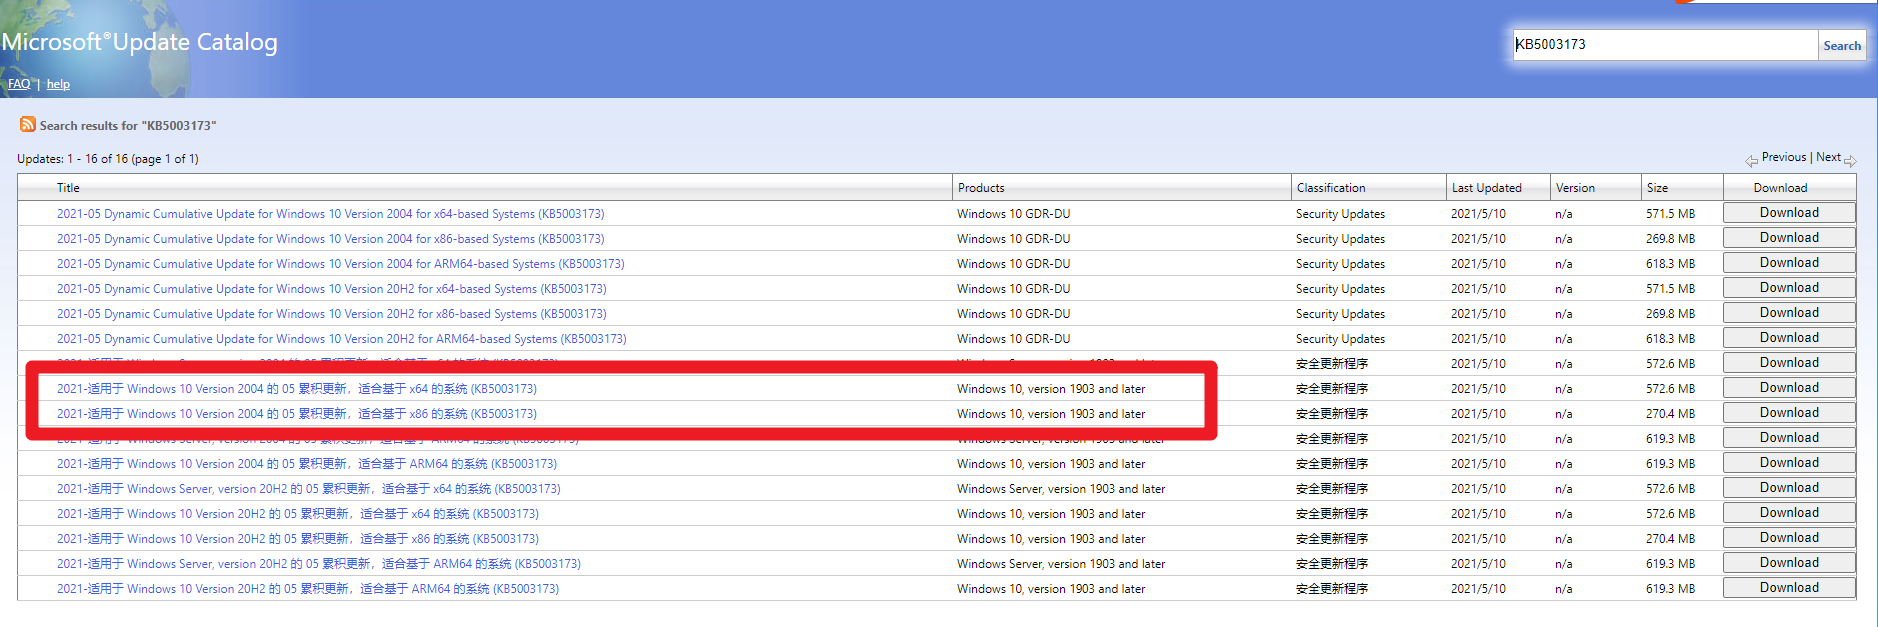
Task: Download Dynamic Update Version 2004 x86 row
Action: [x=1789, y=238]
